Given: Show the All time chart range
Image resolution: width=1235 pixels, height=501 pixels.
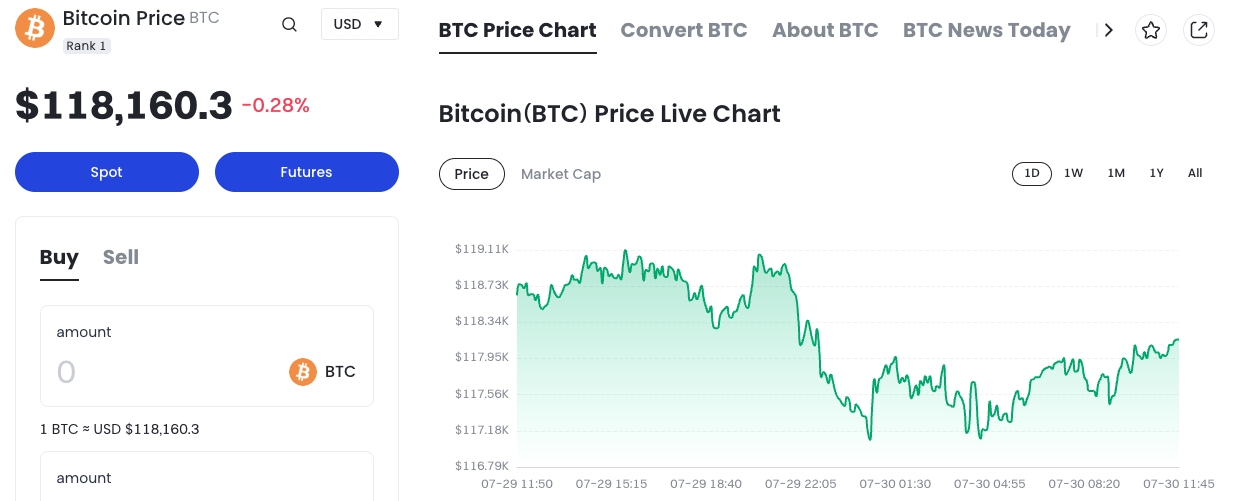Looking at the screenshot, I should (x=1195, y=173).
